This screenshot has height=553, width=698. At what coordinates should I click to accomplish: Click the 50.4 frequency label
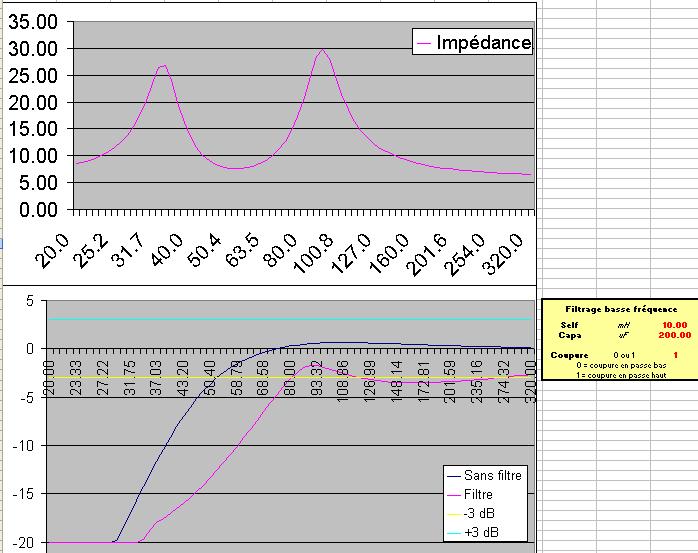(x=204, y=250)
